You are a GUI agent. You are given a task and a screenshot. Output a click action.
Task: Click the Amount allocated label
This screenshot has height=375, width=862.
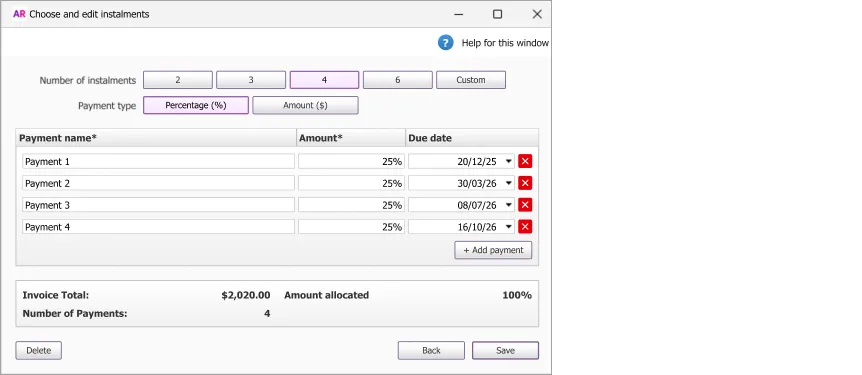pos(327,295)
